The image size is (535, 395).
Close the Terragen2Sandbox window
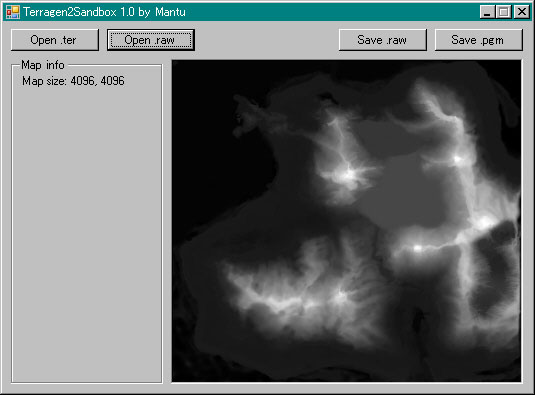(x=522, y=12)
